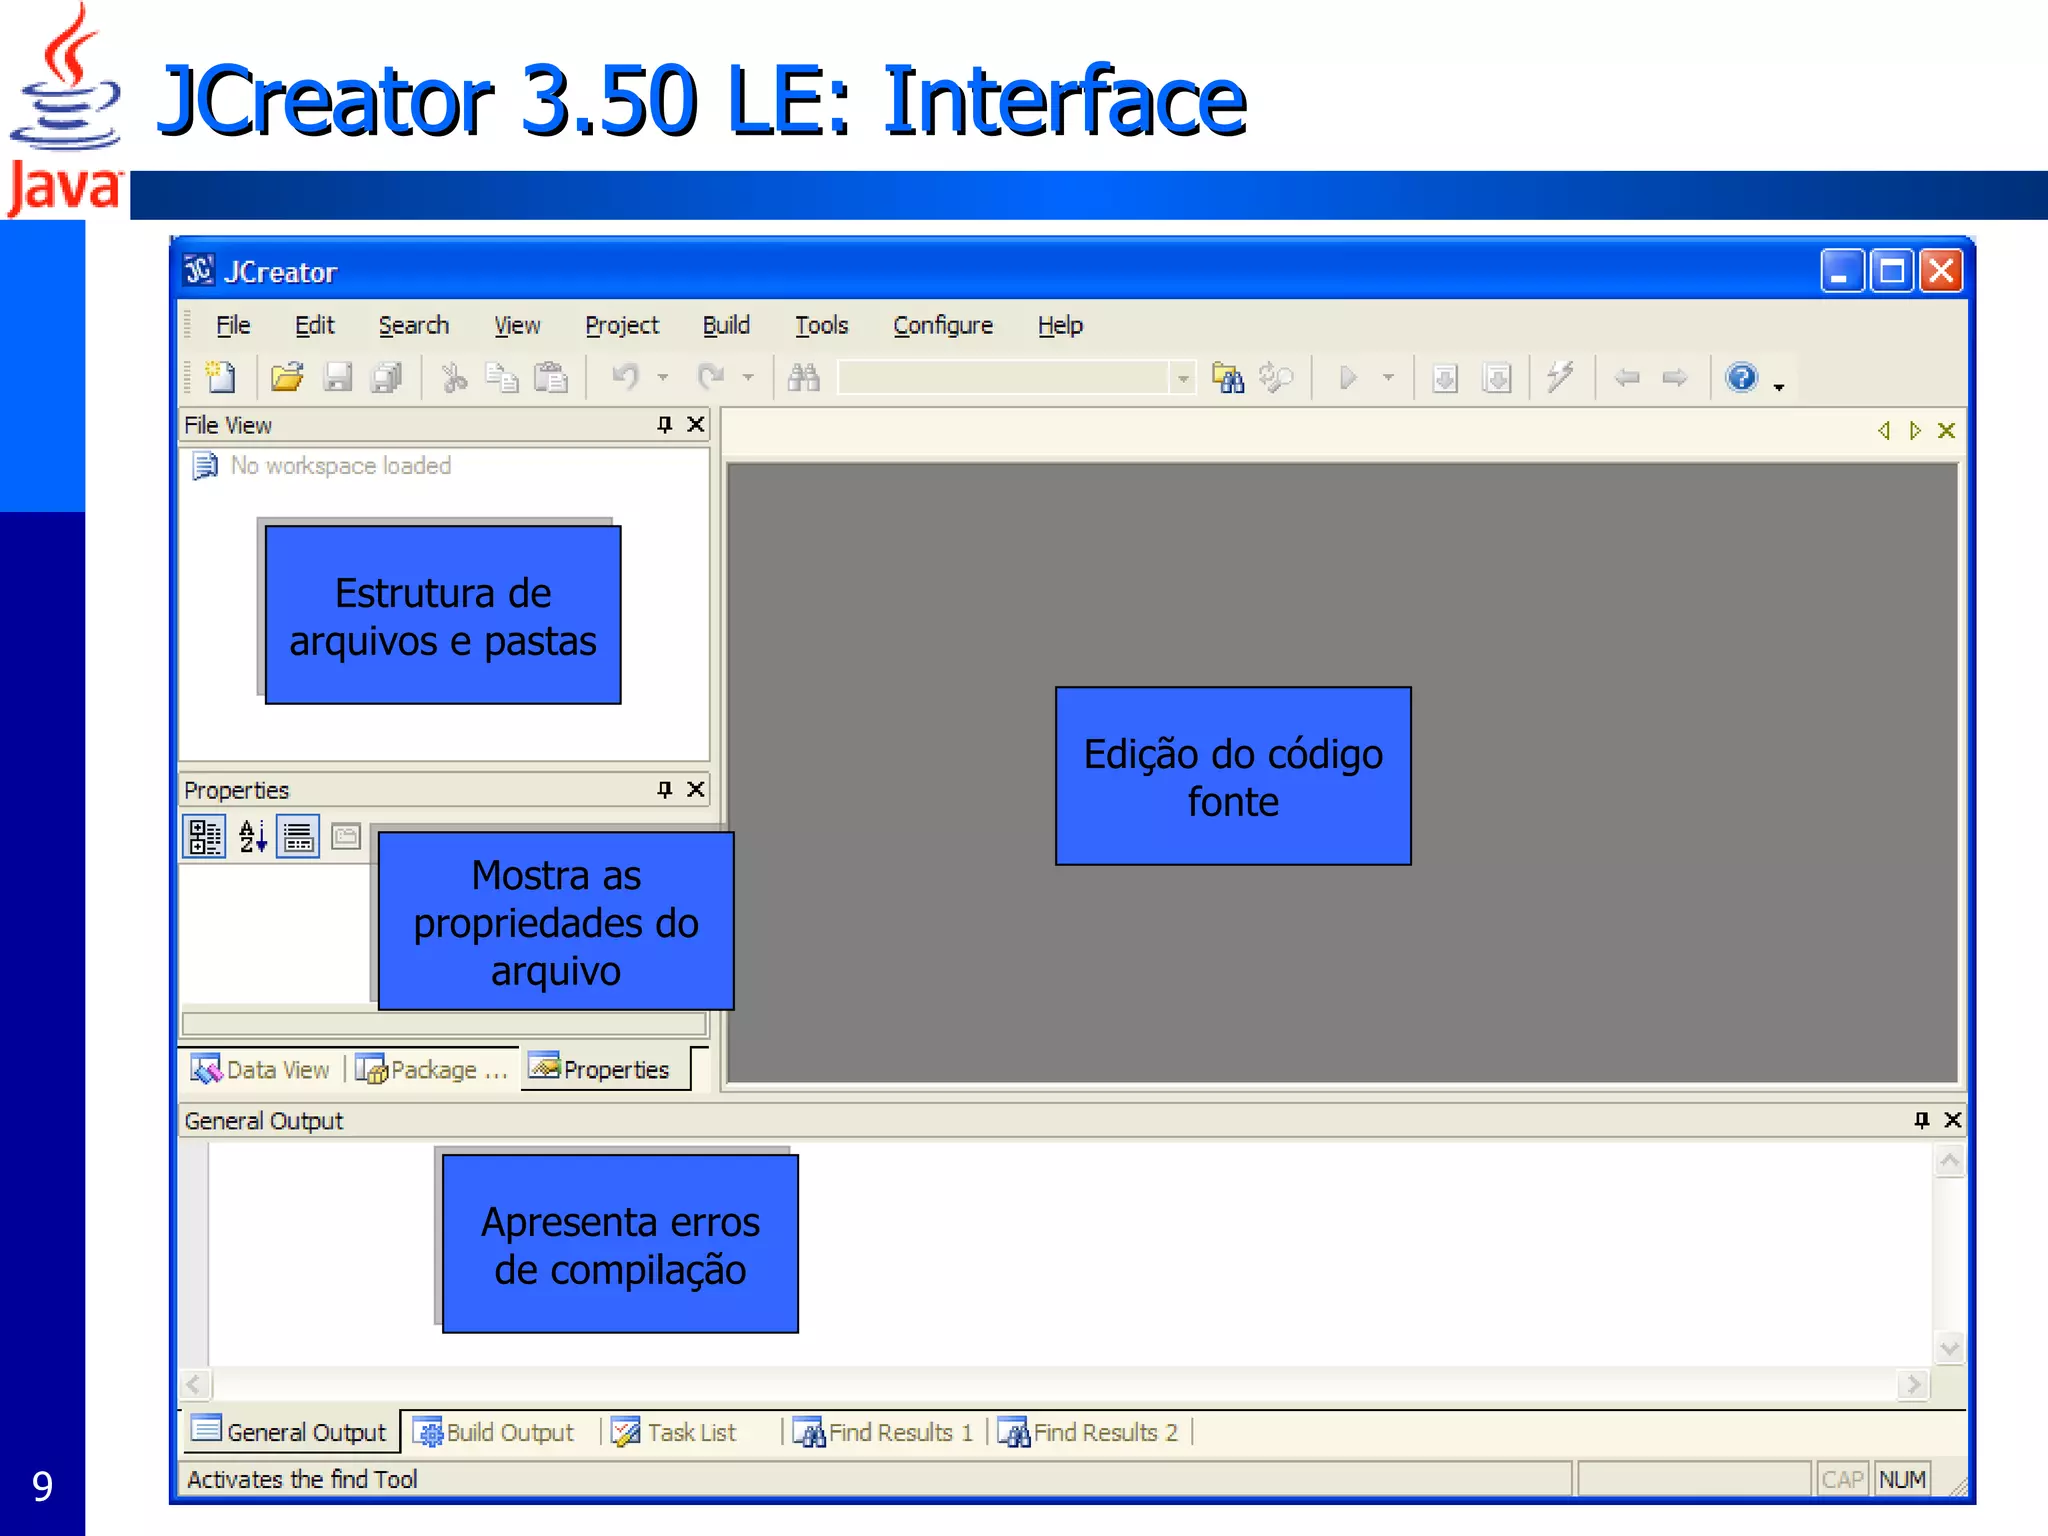This screenshot has height=1536, width=2048.
Task: Click the Find text input field
Action: click(1004, 378)
